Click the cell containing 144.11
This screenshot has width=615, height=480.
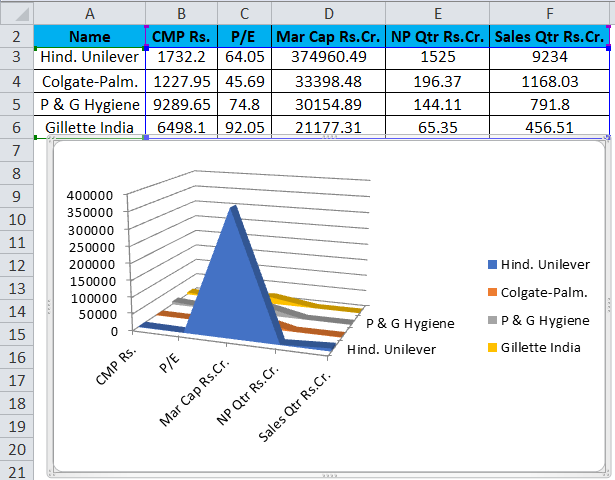[x=437, y=104]
